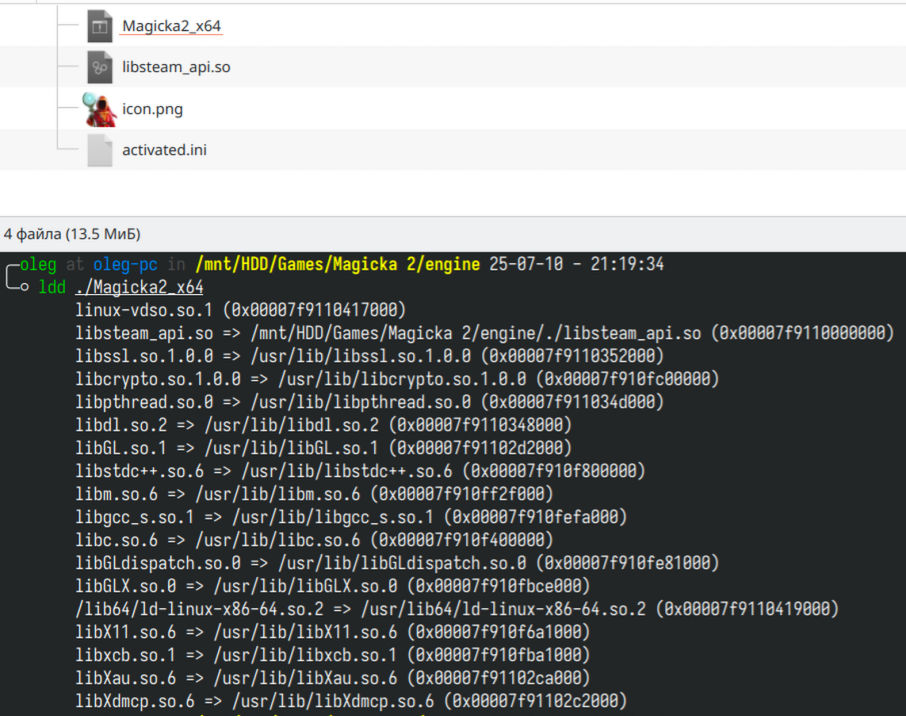Click the terminal line 'libm.so.6 =>'
Viewport: 906px width, 716px height.
(x=314, y=494)
